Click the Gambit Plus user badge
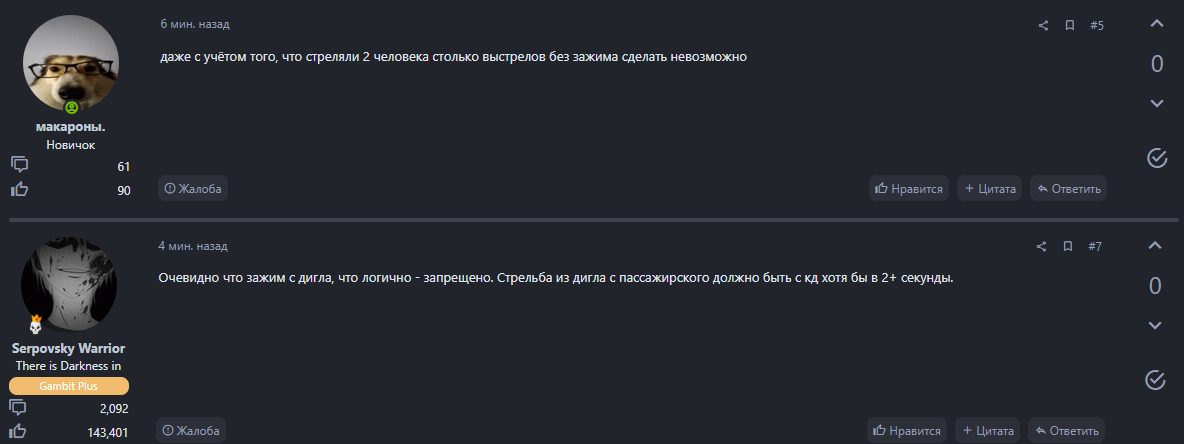 click(x=70, y=386)
